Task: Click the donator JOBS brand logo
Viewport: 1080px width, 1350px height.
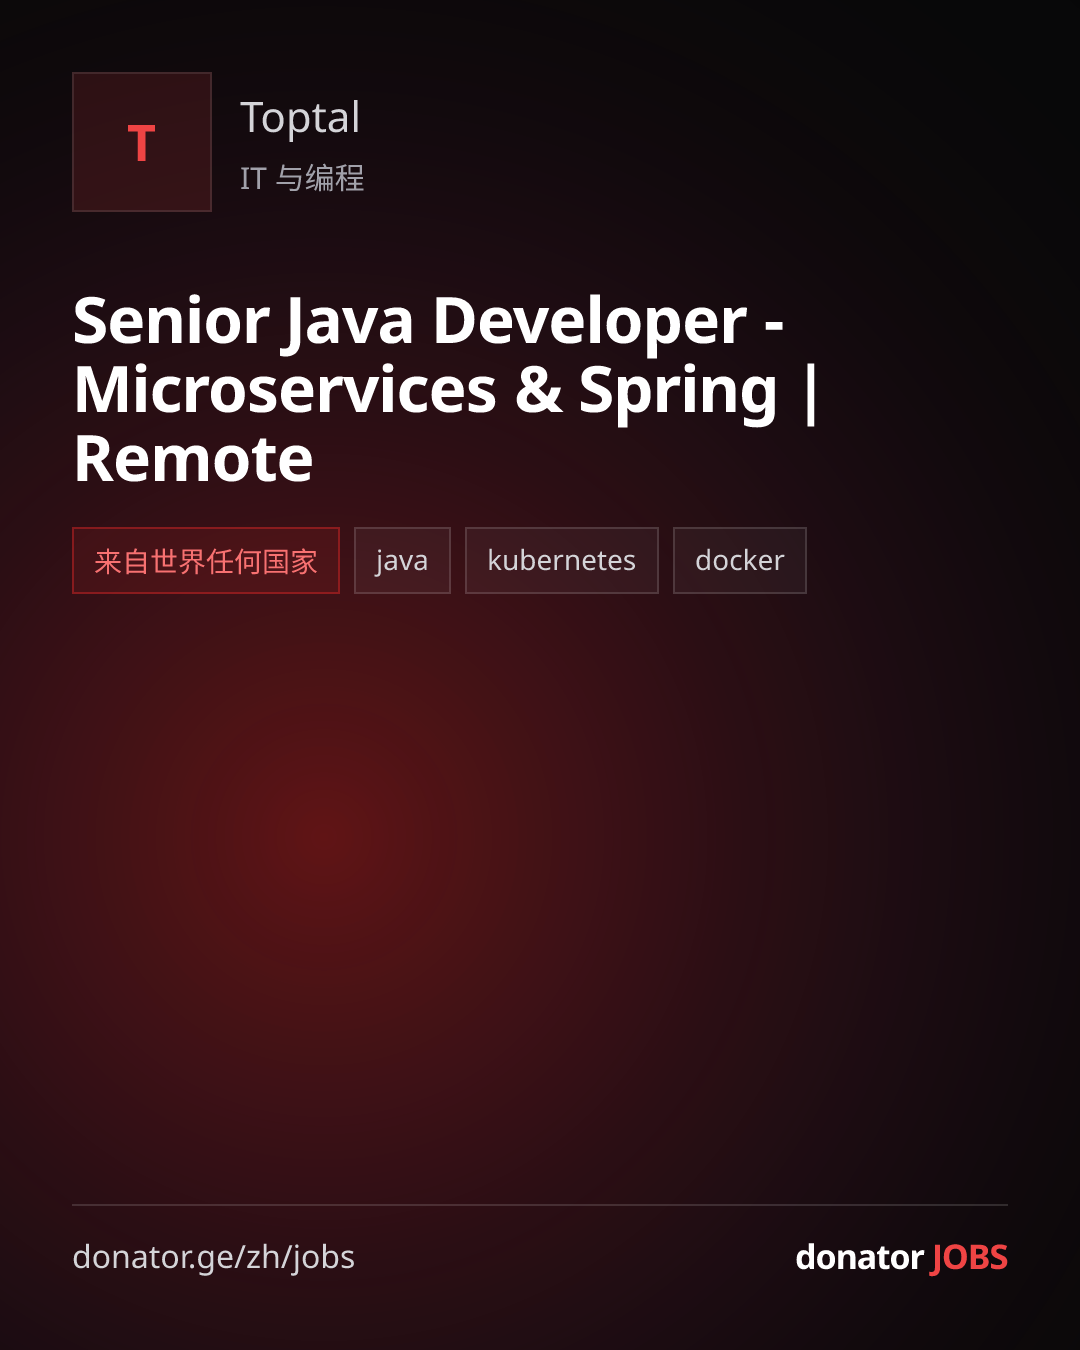Action: tap(901, 1257)
